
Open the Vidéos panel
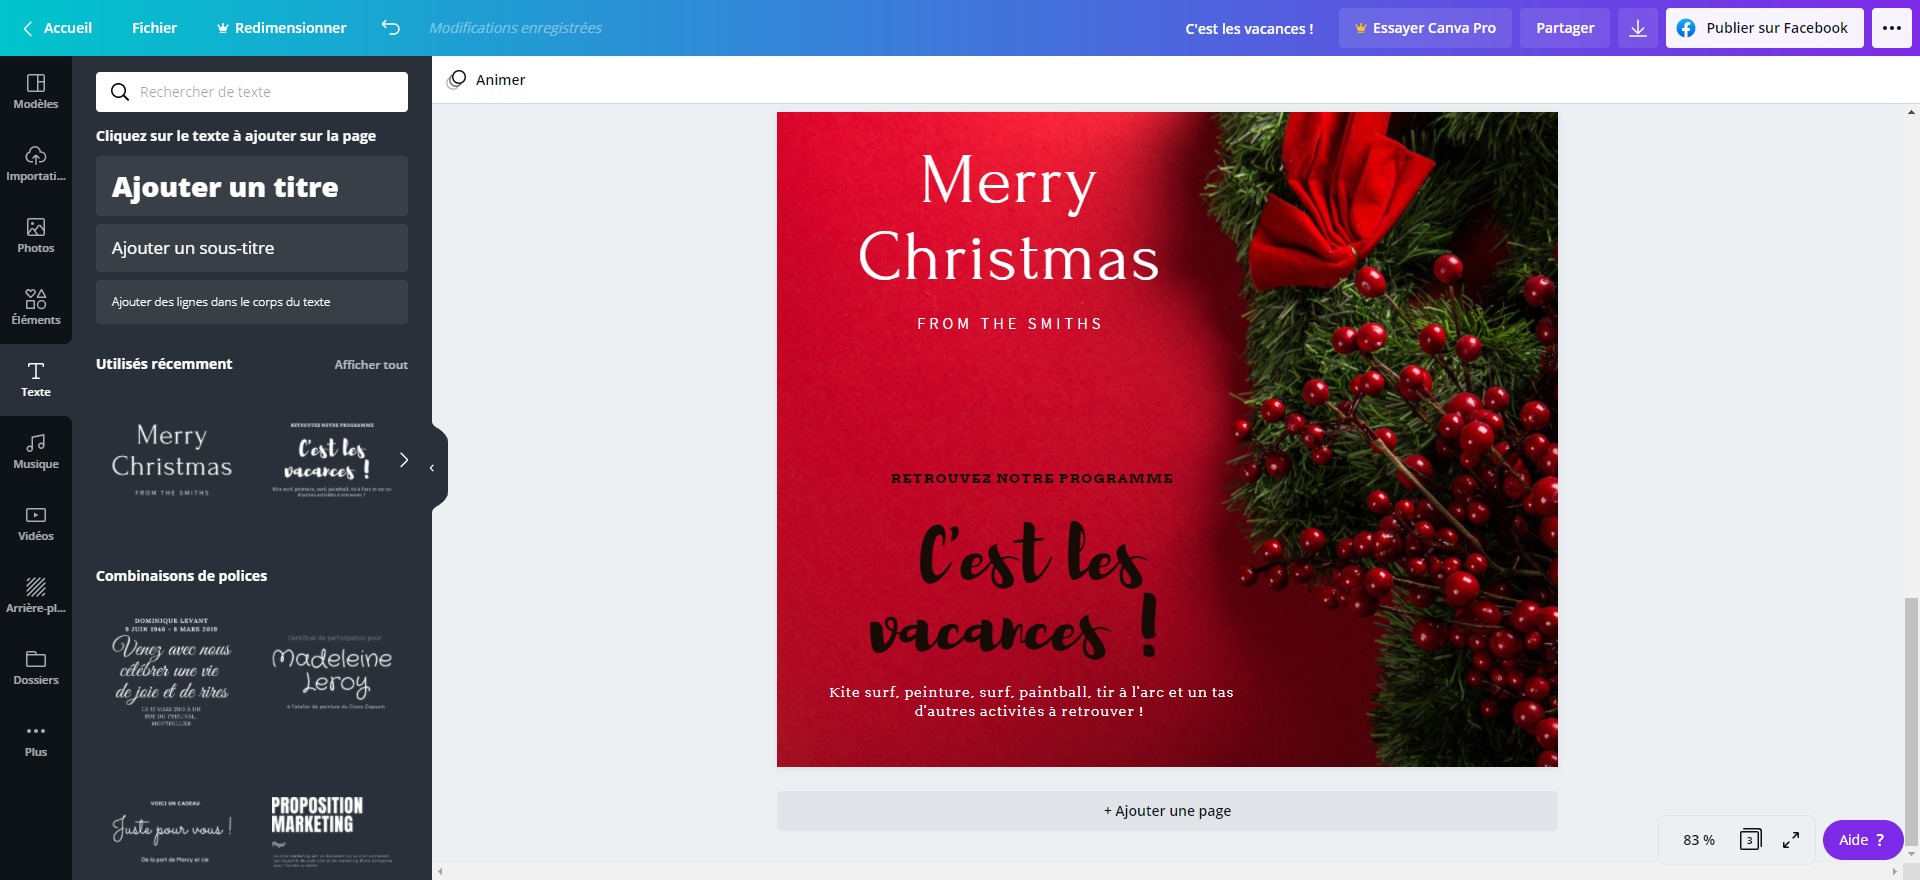click(x=36, y=523)
